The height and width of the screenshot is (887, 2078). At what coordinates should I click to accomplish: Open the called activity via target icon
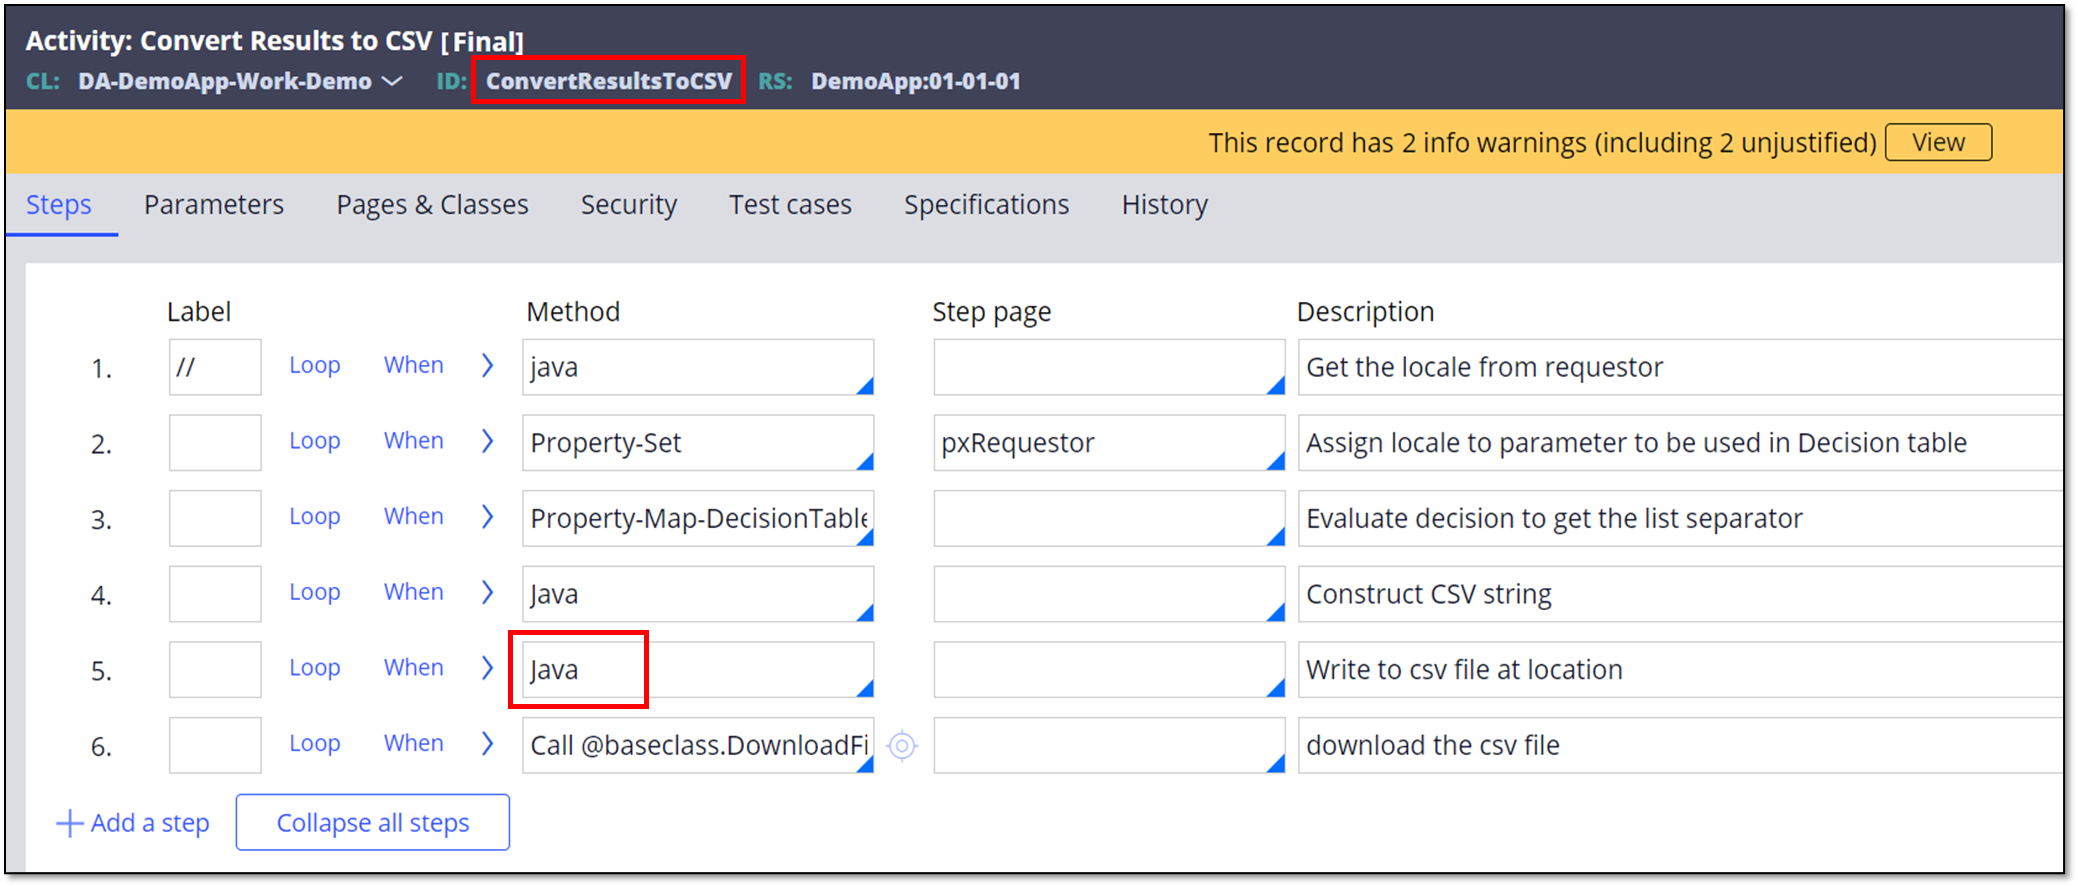902,746
